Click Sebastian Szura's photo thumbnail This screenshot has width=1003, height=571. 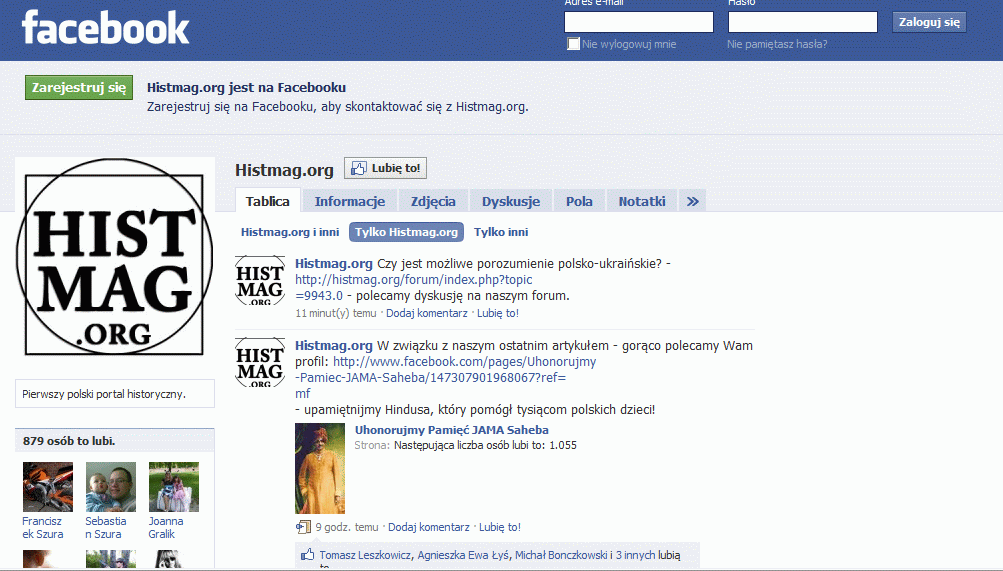(x=111, y=487)
